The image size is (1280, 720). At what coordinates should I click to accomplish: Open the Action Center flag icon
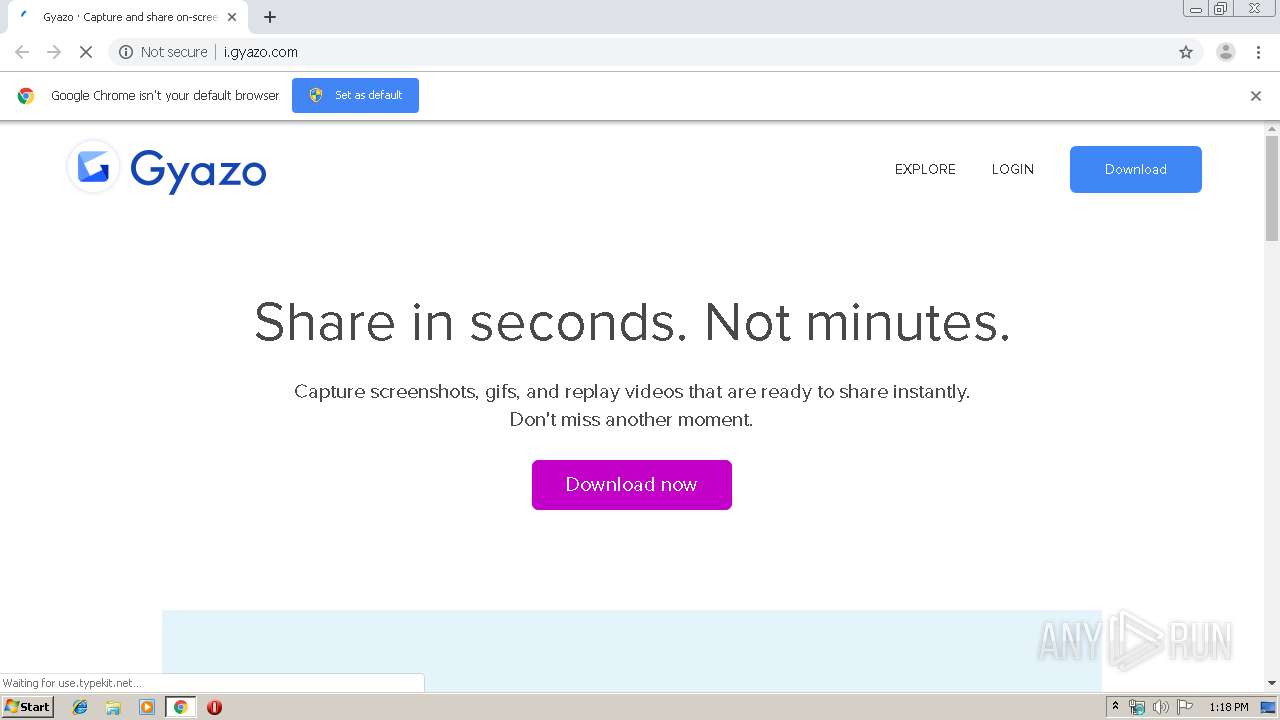tap(1185, 707)
